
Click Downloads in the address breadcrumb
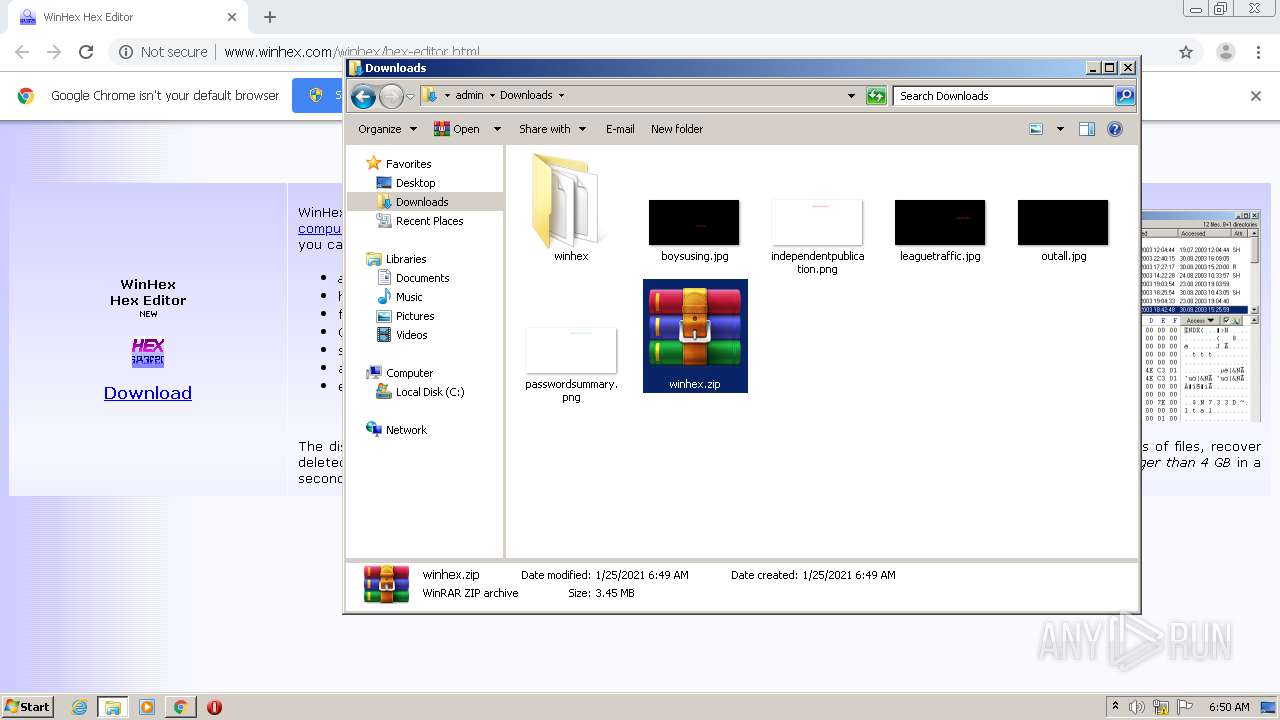526,96
